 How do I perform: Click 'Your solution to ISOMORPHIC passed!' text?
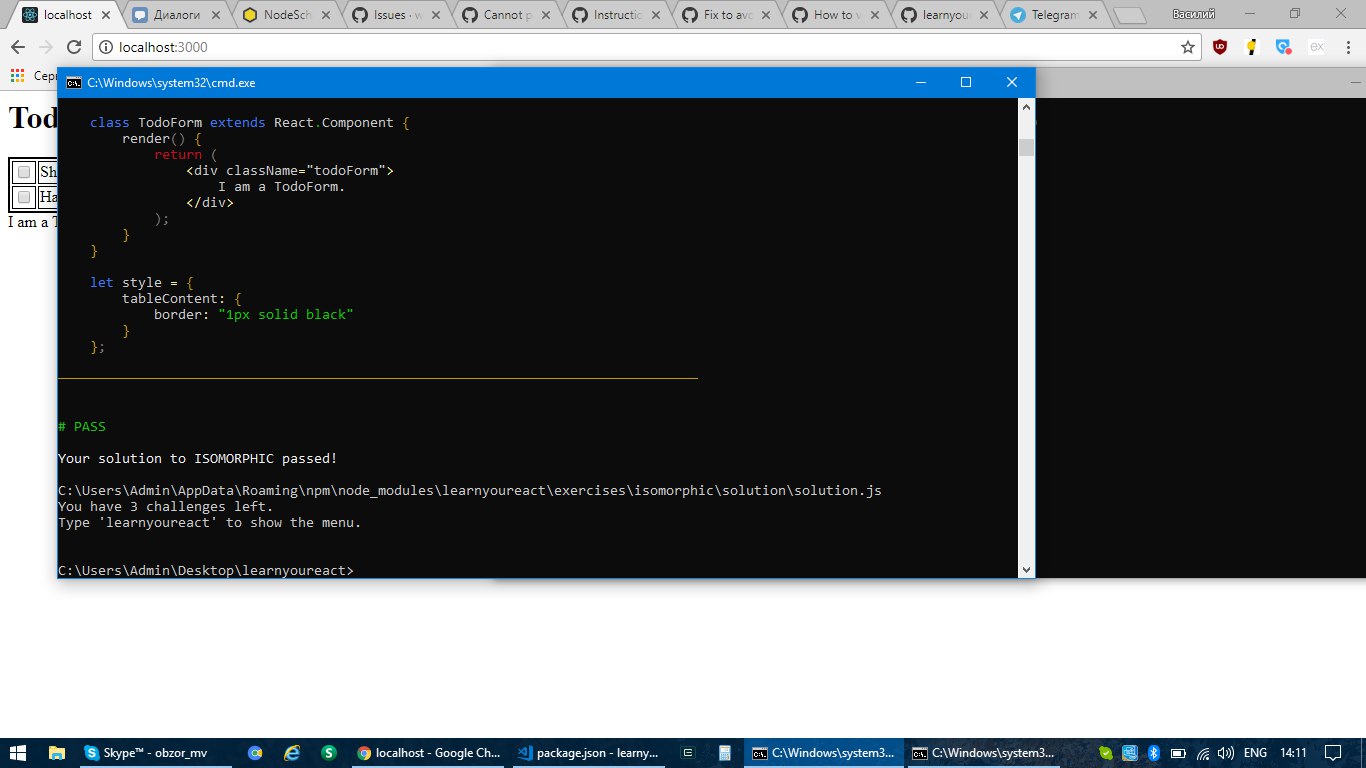coord(198,459)
